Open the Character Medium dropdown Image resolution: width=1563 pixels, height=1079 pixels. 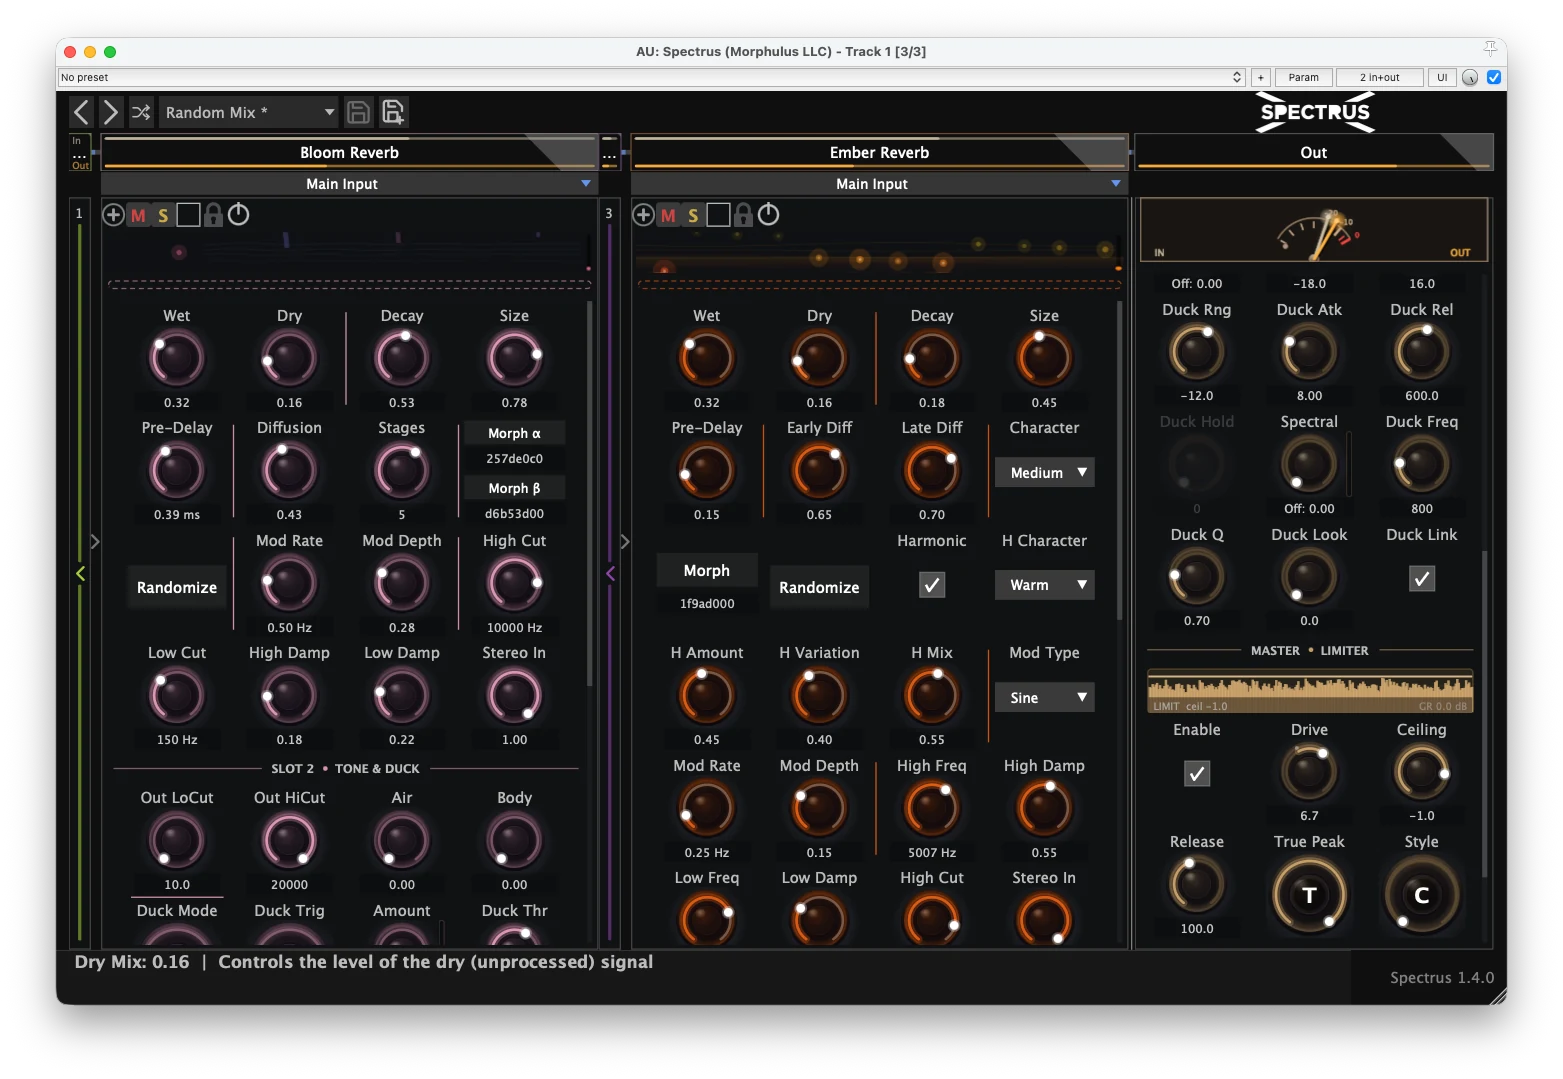coord(1045,472)
